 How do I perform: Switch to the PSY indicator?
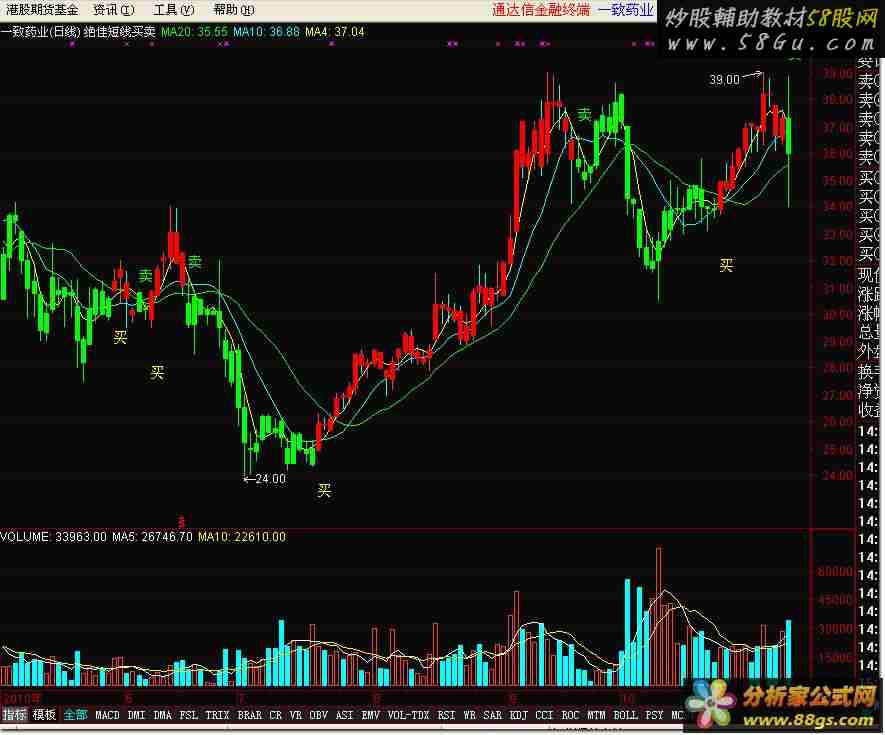click(x=654, y=715)
